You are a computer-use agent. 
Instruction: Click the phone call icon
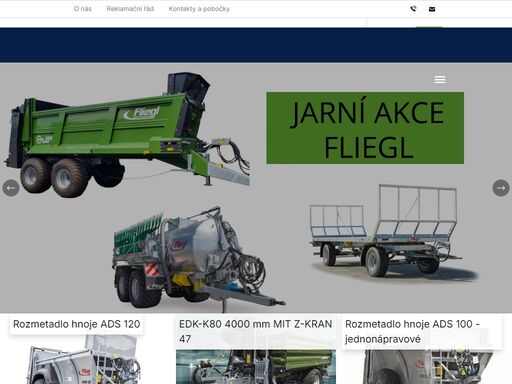coord(413,9)
